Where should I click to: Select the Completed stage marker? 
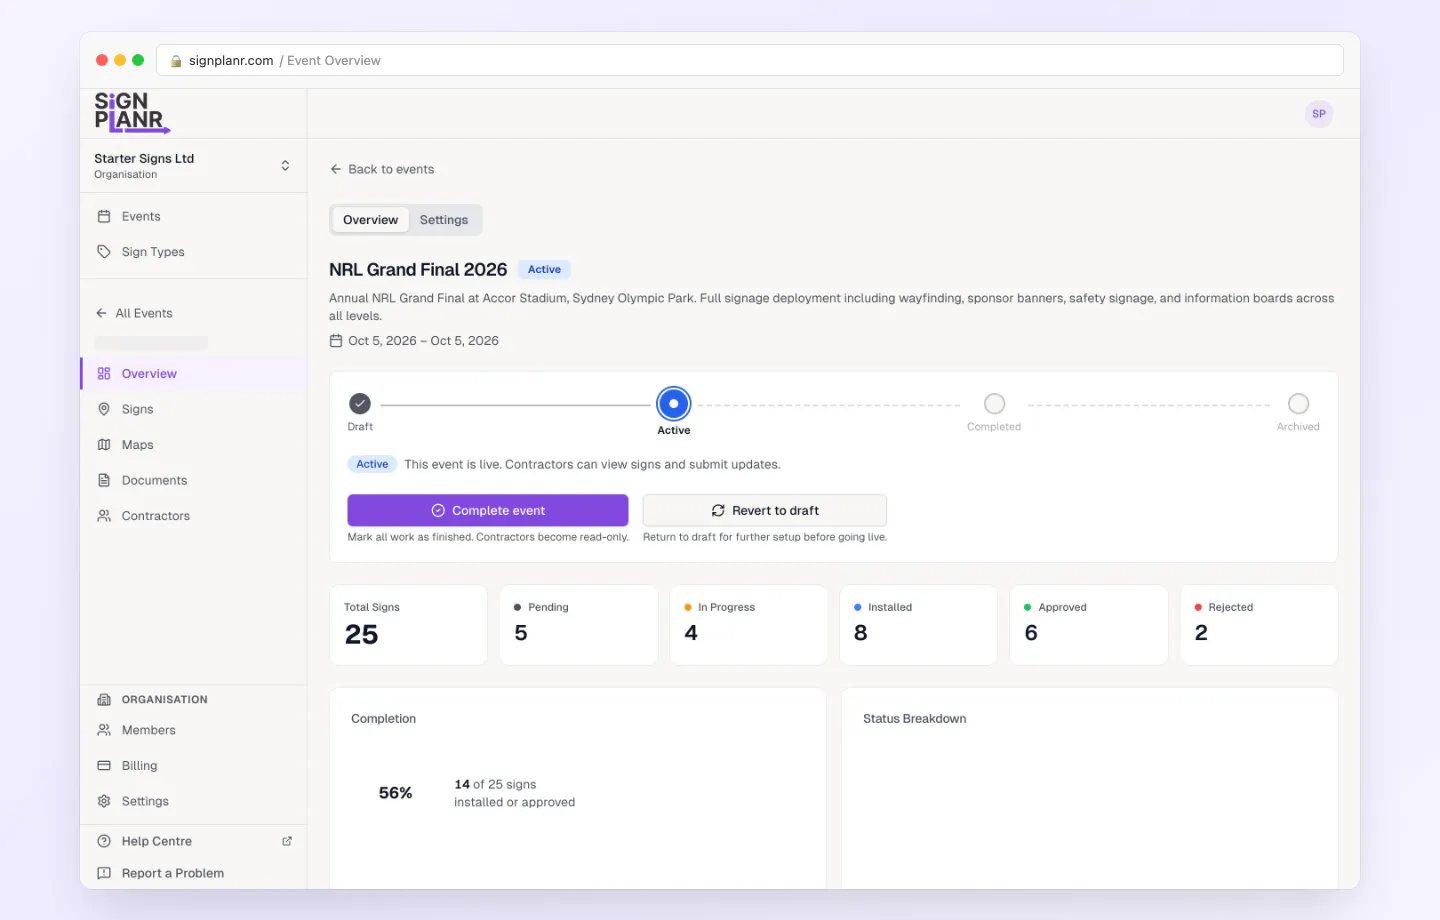994,404
